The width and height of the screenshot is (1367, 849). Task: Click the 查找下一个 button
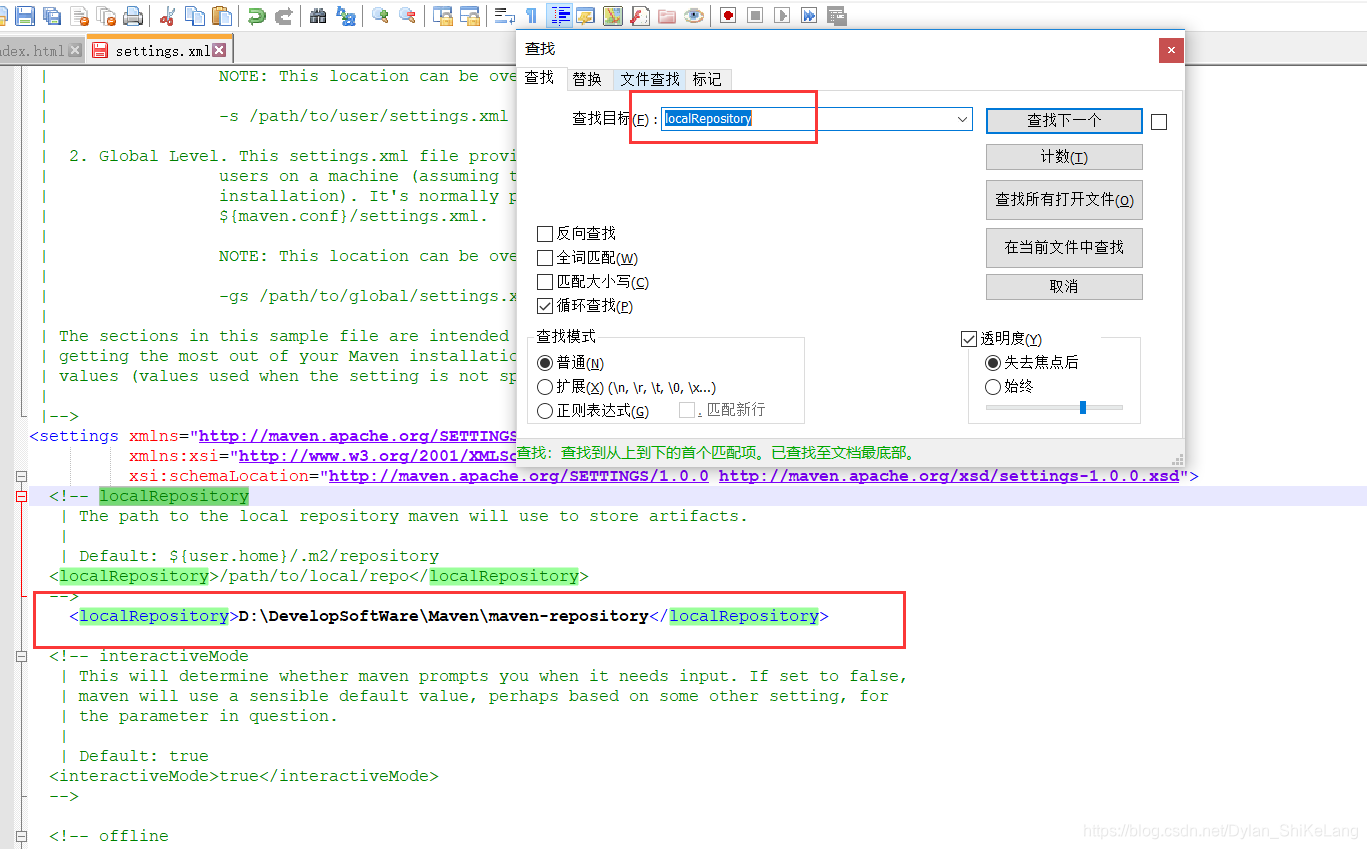[x=1064, y=120]
